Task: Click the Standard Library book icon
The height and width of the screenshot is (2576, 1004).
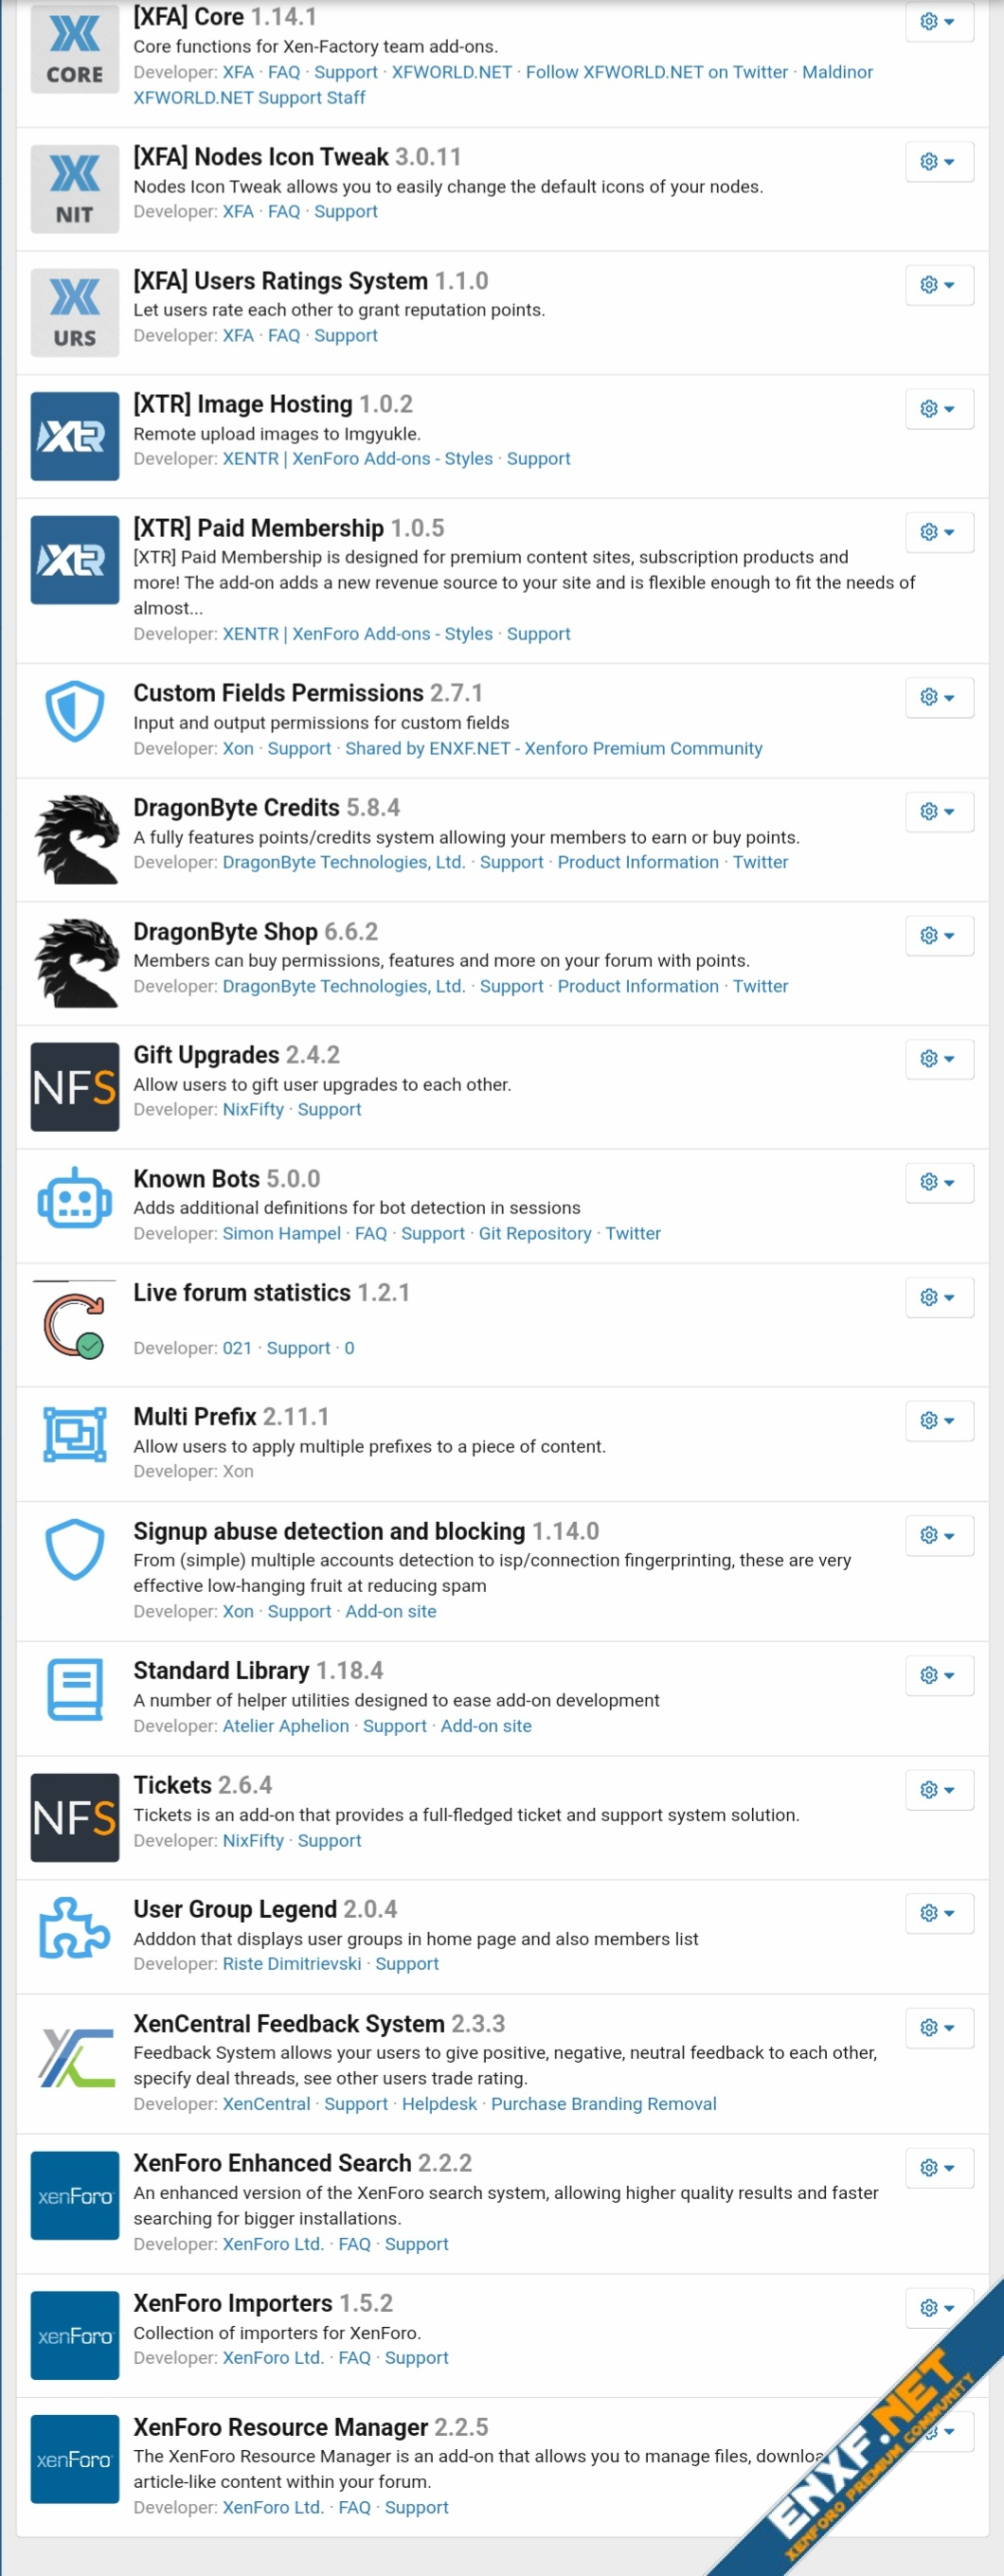Action: (x=74, y=1689)
